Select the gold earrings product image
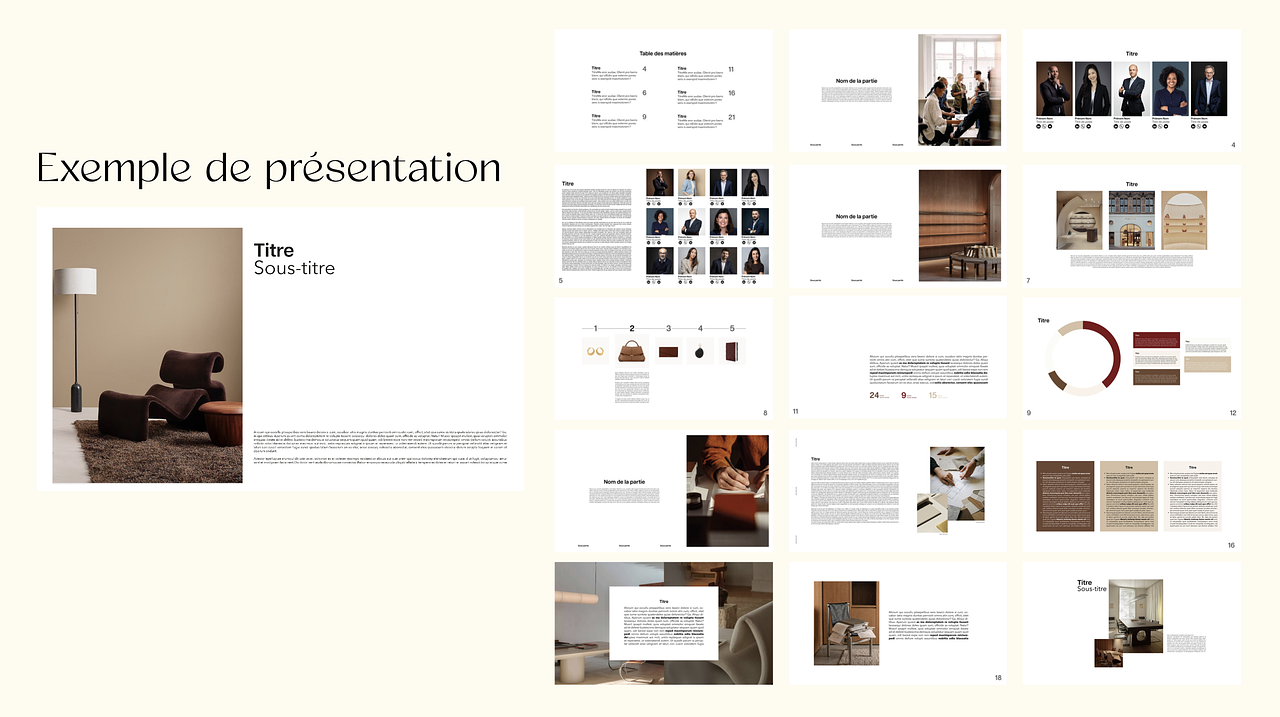 pos(595,351)
